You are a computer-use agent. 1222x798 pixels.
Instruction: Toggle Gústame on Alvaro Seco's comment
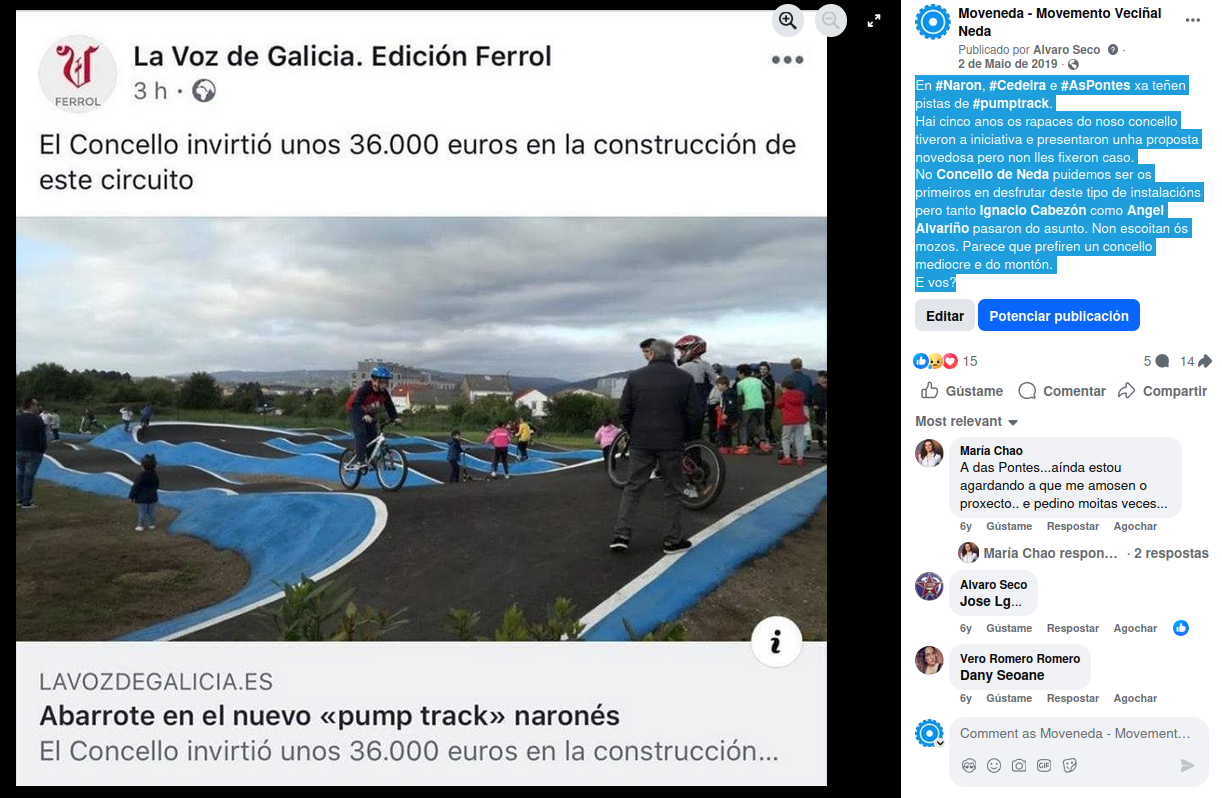(1009, 628)
